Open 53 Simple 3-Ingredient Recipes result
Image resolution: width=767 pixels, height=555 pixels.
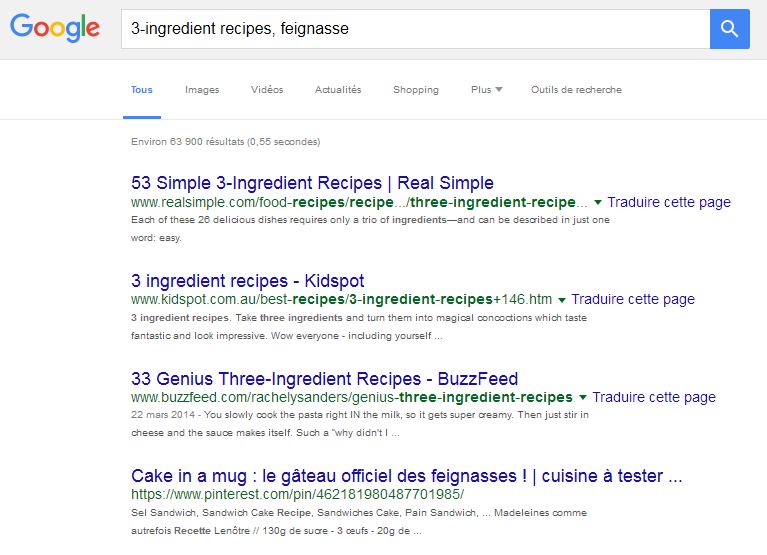tap(312, 183)
